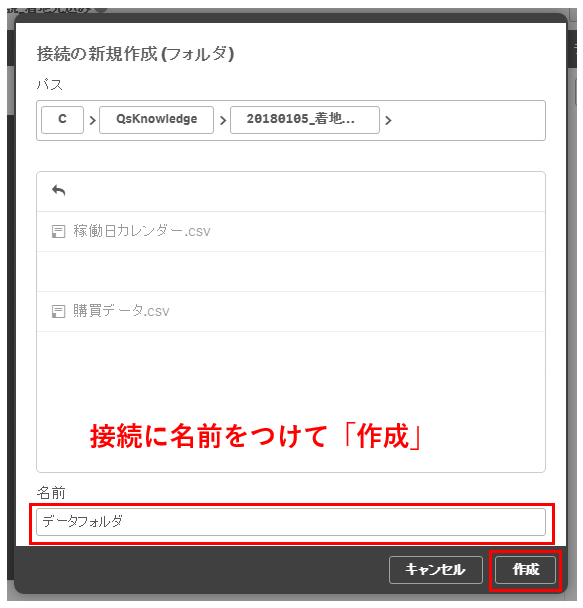Click 作成 to create the connection
583x608 pixels.
[x=525, y=570]
